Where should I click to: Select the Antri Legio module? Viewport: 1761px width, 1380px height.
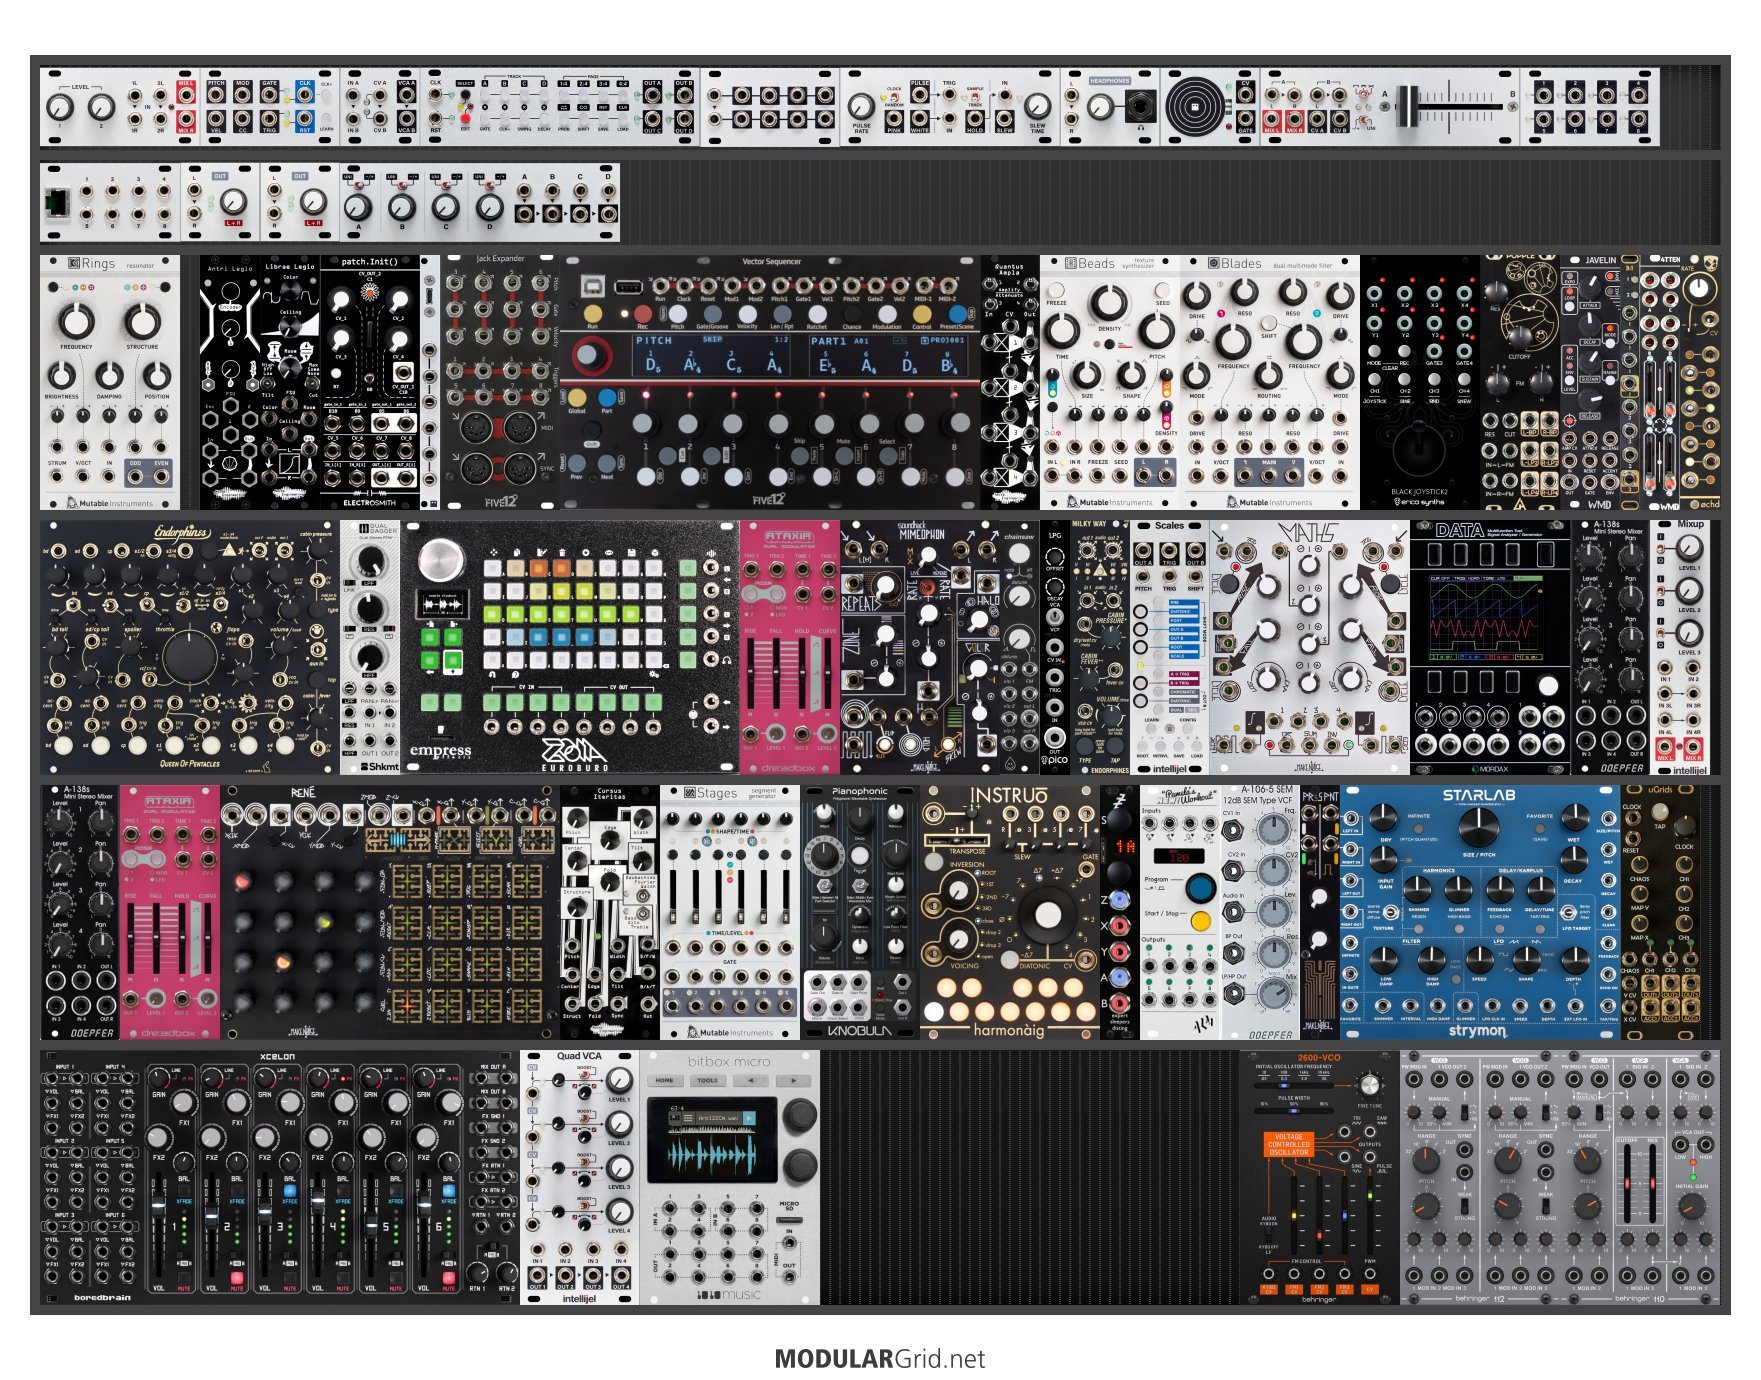point(230,382)
